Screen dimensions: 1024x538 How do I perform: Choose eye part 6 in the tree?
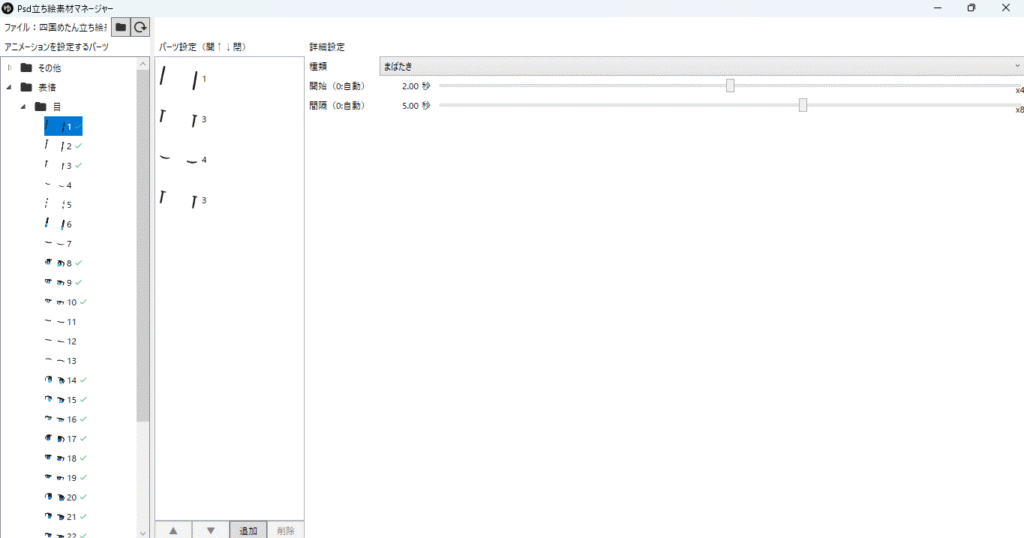(62, 224)
